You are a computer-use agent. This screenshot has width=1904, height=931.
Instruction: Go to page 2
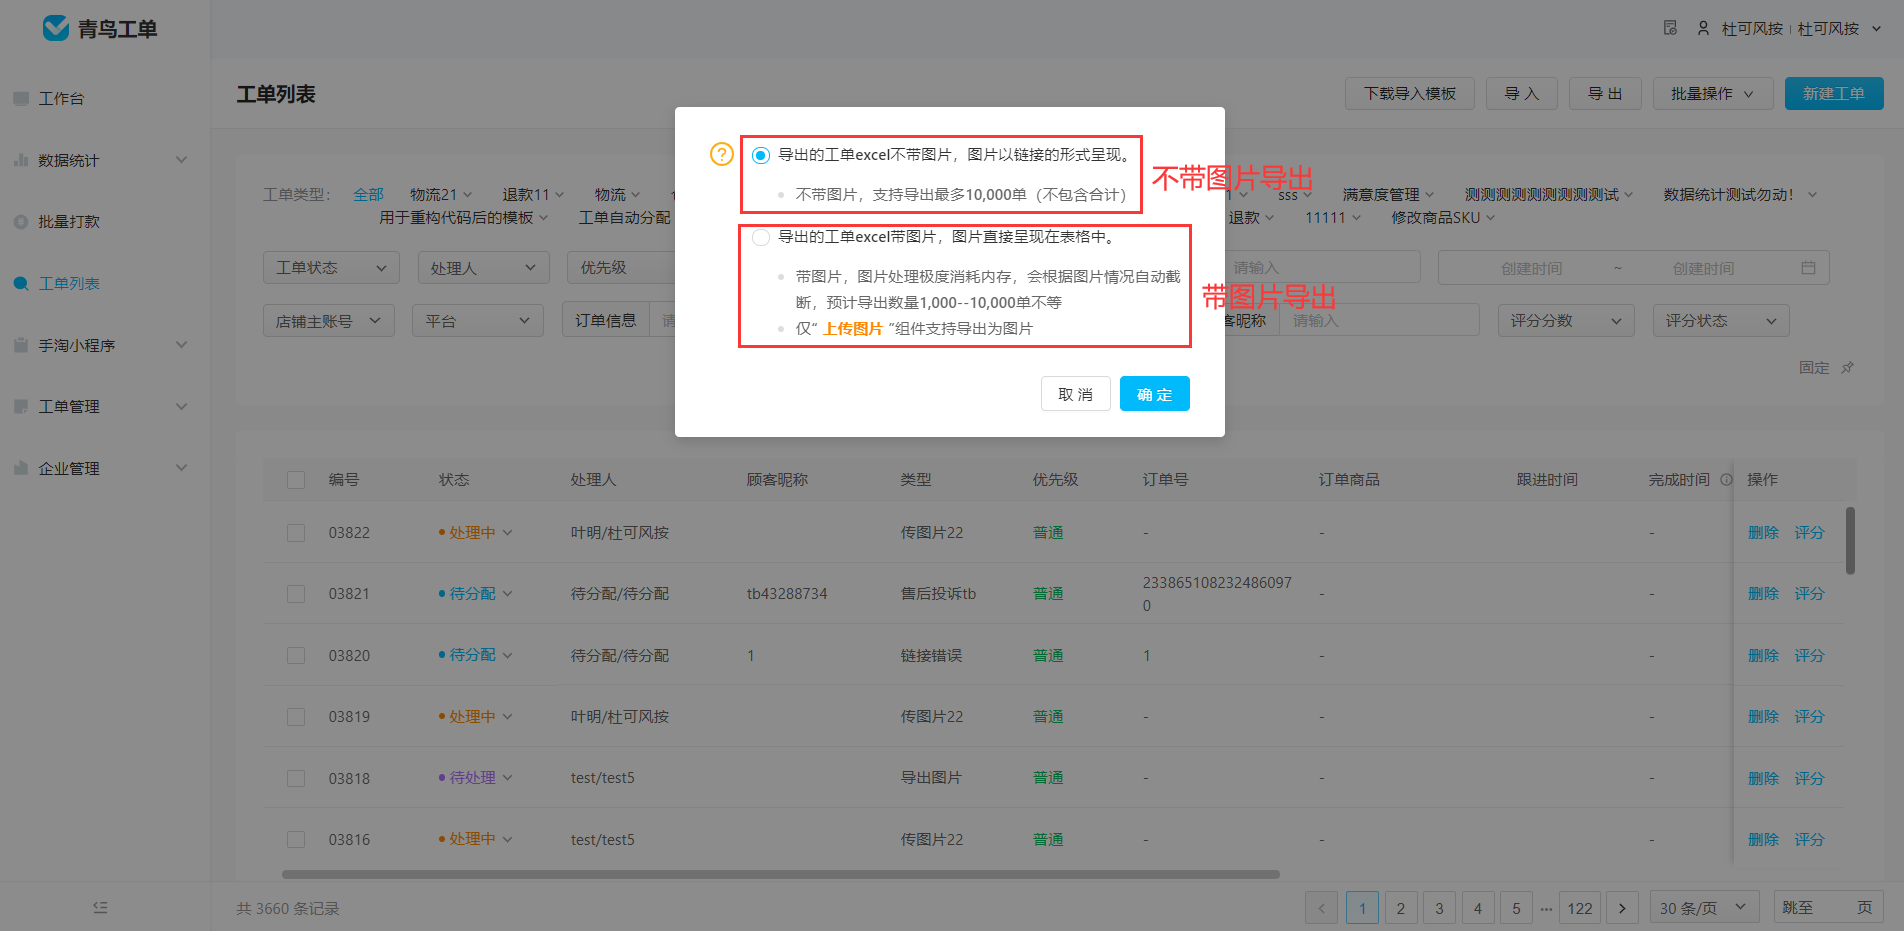[x=1401, y=908]
